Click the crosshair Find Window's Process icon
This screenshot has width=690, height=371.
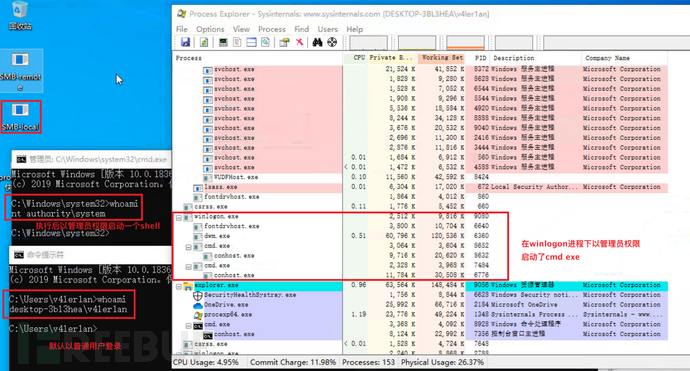pos(332,42)
